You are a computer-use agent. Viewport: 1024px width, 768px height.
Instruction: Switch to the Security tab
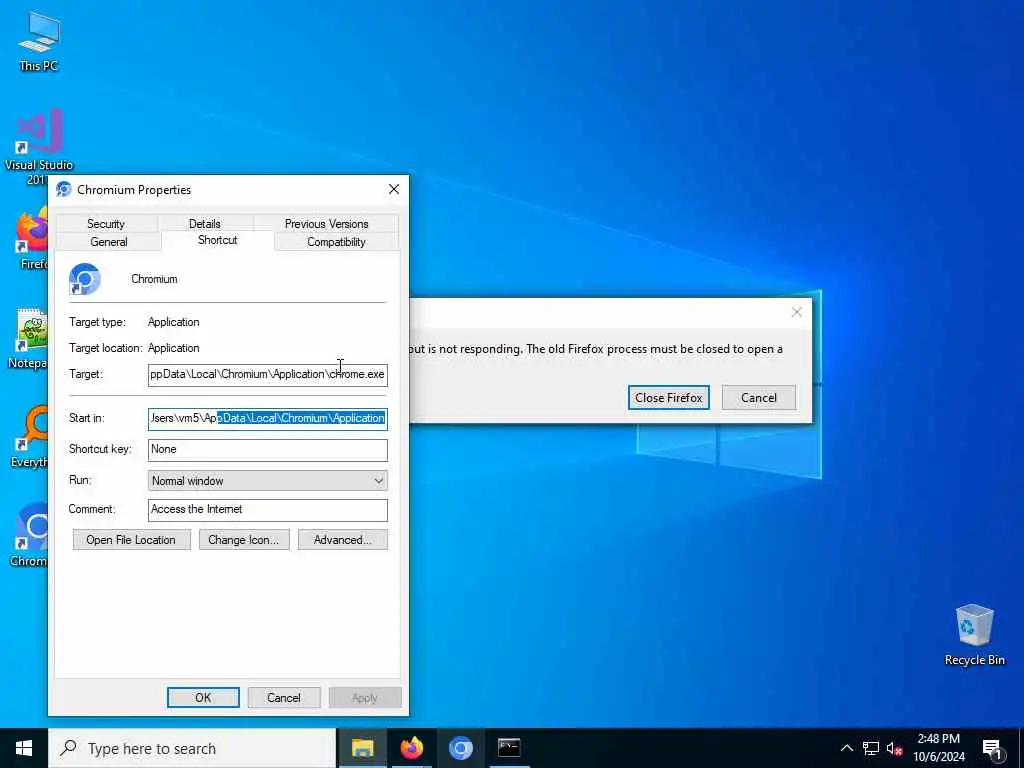(106, 223)
